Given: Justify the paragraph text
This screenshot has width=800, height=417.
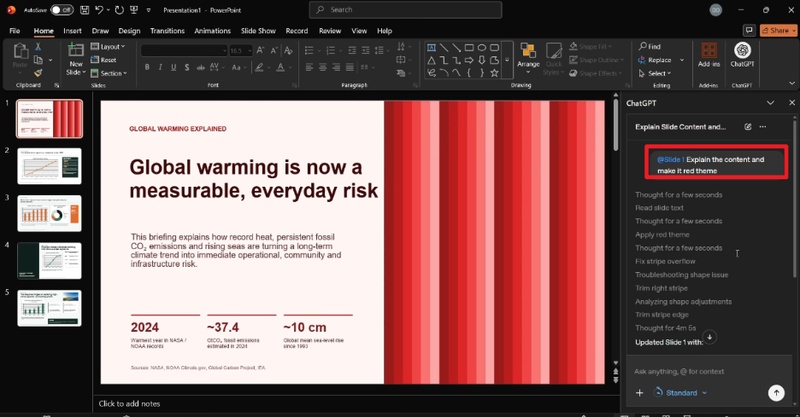Looking at the screenshot, I should coord(349,67).
